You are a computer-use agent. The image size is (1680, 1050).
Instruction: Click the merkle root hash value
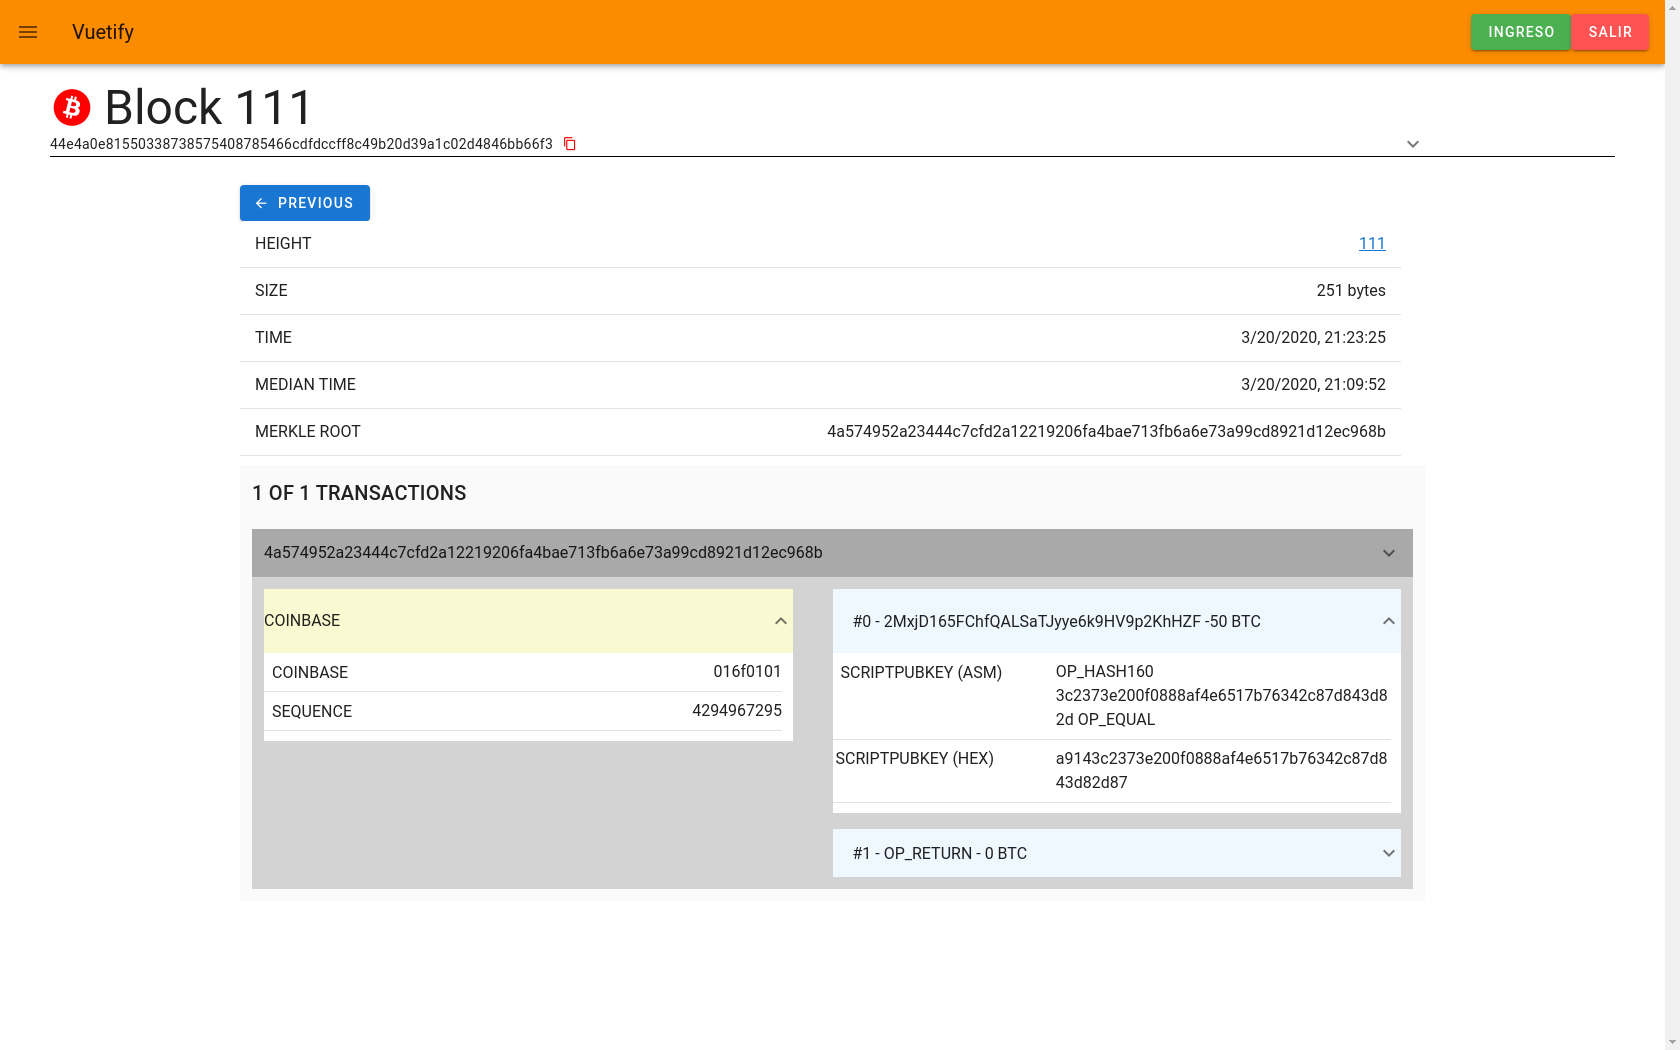pos(1106,431)
